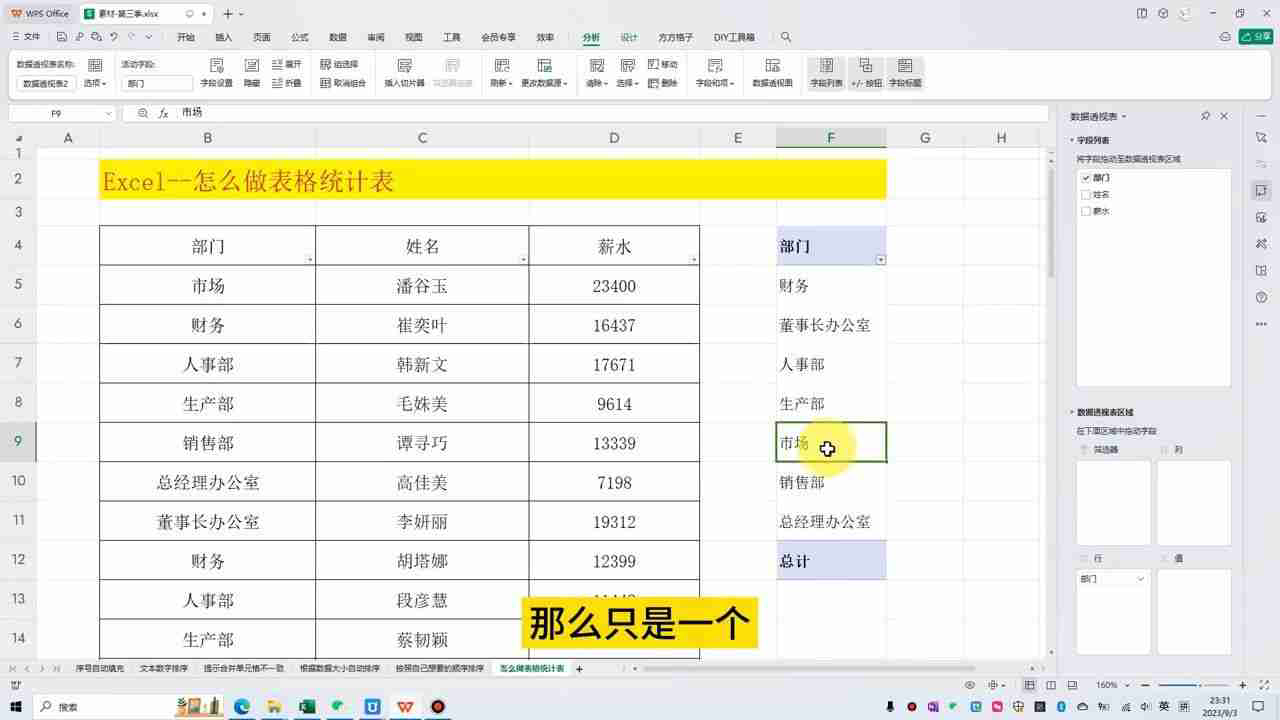The image size is (1280, 720).
Task: Open File Explorer from taskbar
Action: pos(274,706)
